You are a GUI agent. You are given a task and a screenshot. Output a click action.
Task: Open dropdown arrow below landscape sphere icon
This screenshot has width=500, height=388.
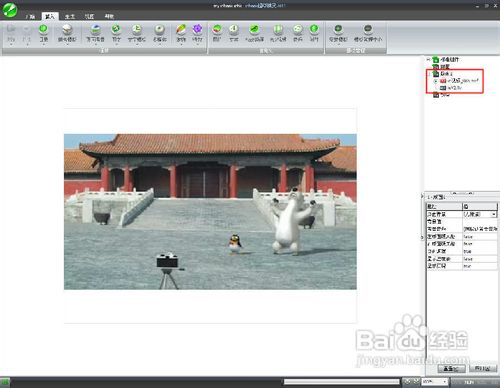(96, 44)
